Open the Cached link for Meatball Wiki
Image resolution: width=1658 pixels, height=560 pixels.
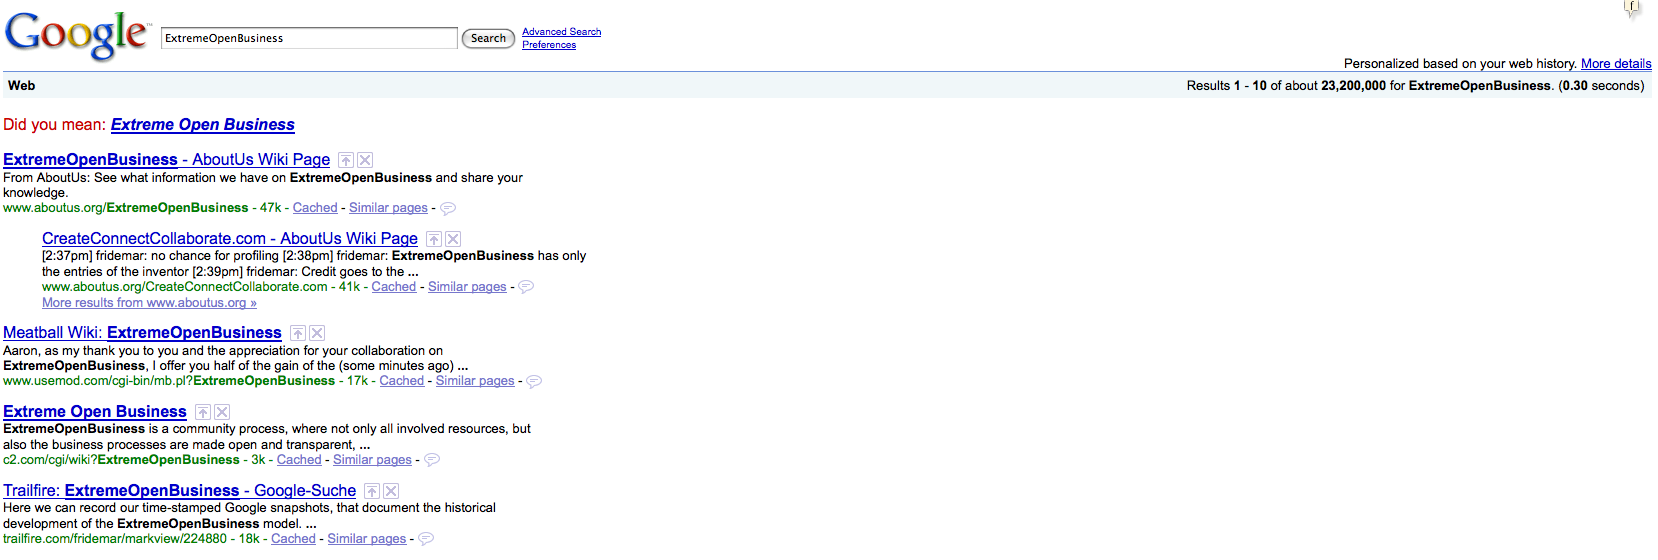click(x=401, y=381)
